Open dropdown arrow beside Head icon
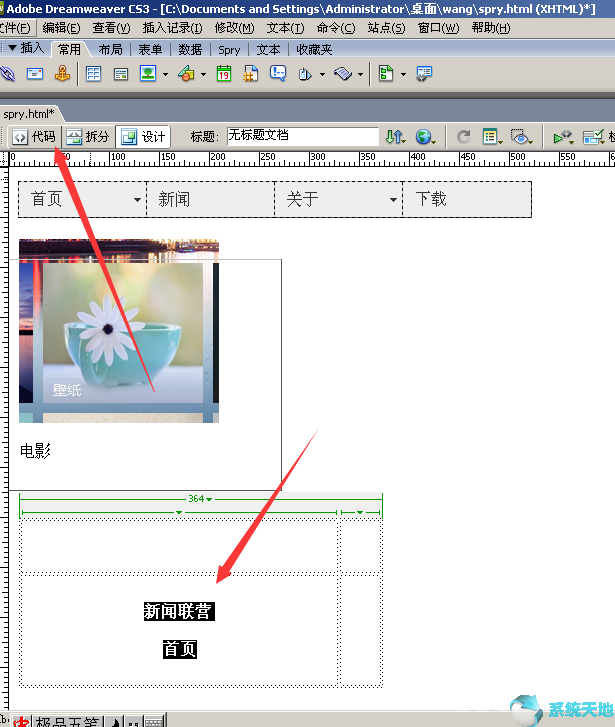Screen dimensions: 615x727 322,74
